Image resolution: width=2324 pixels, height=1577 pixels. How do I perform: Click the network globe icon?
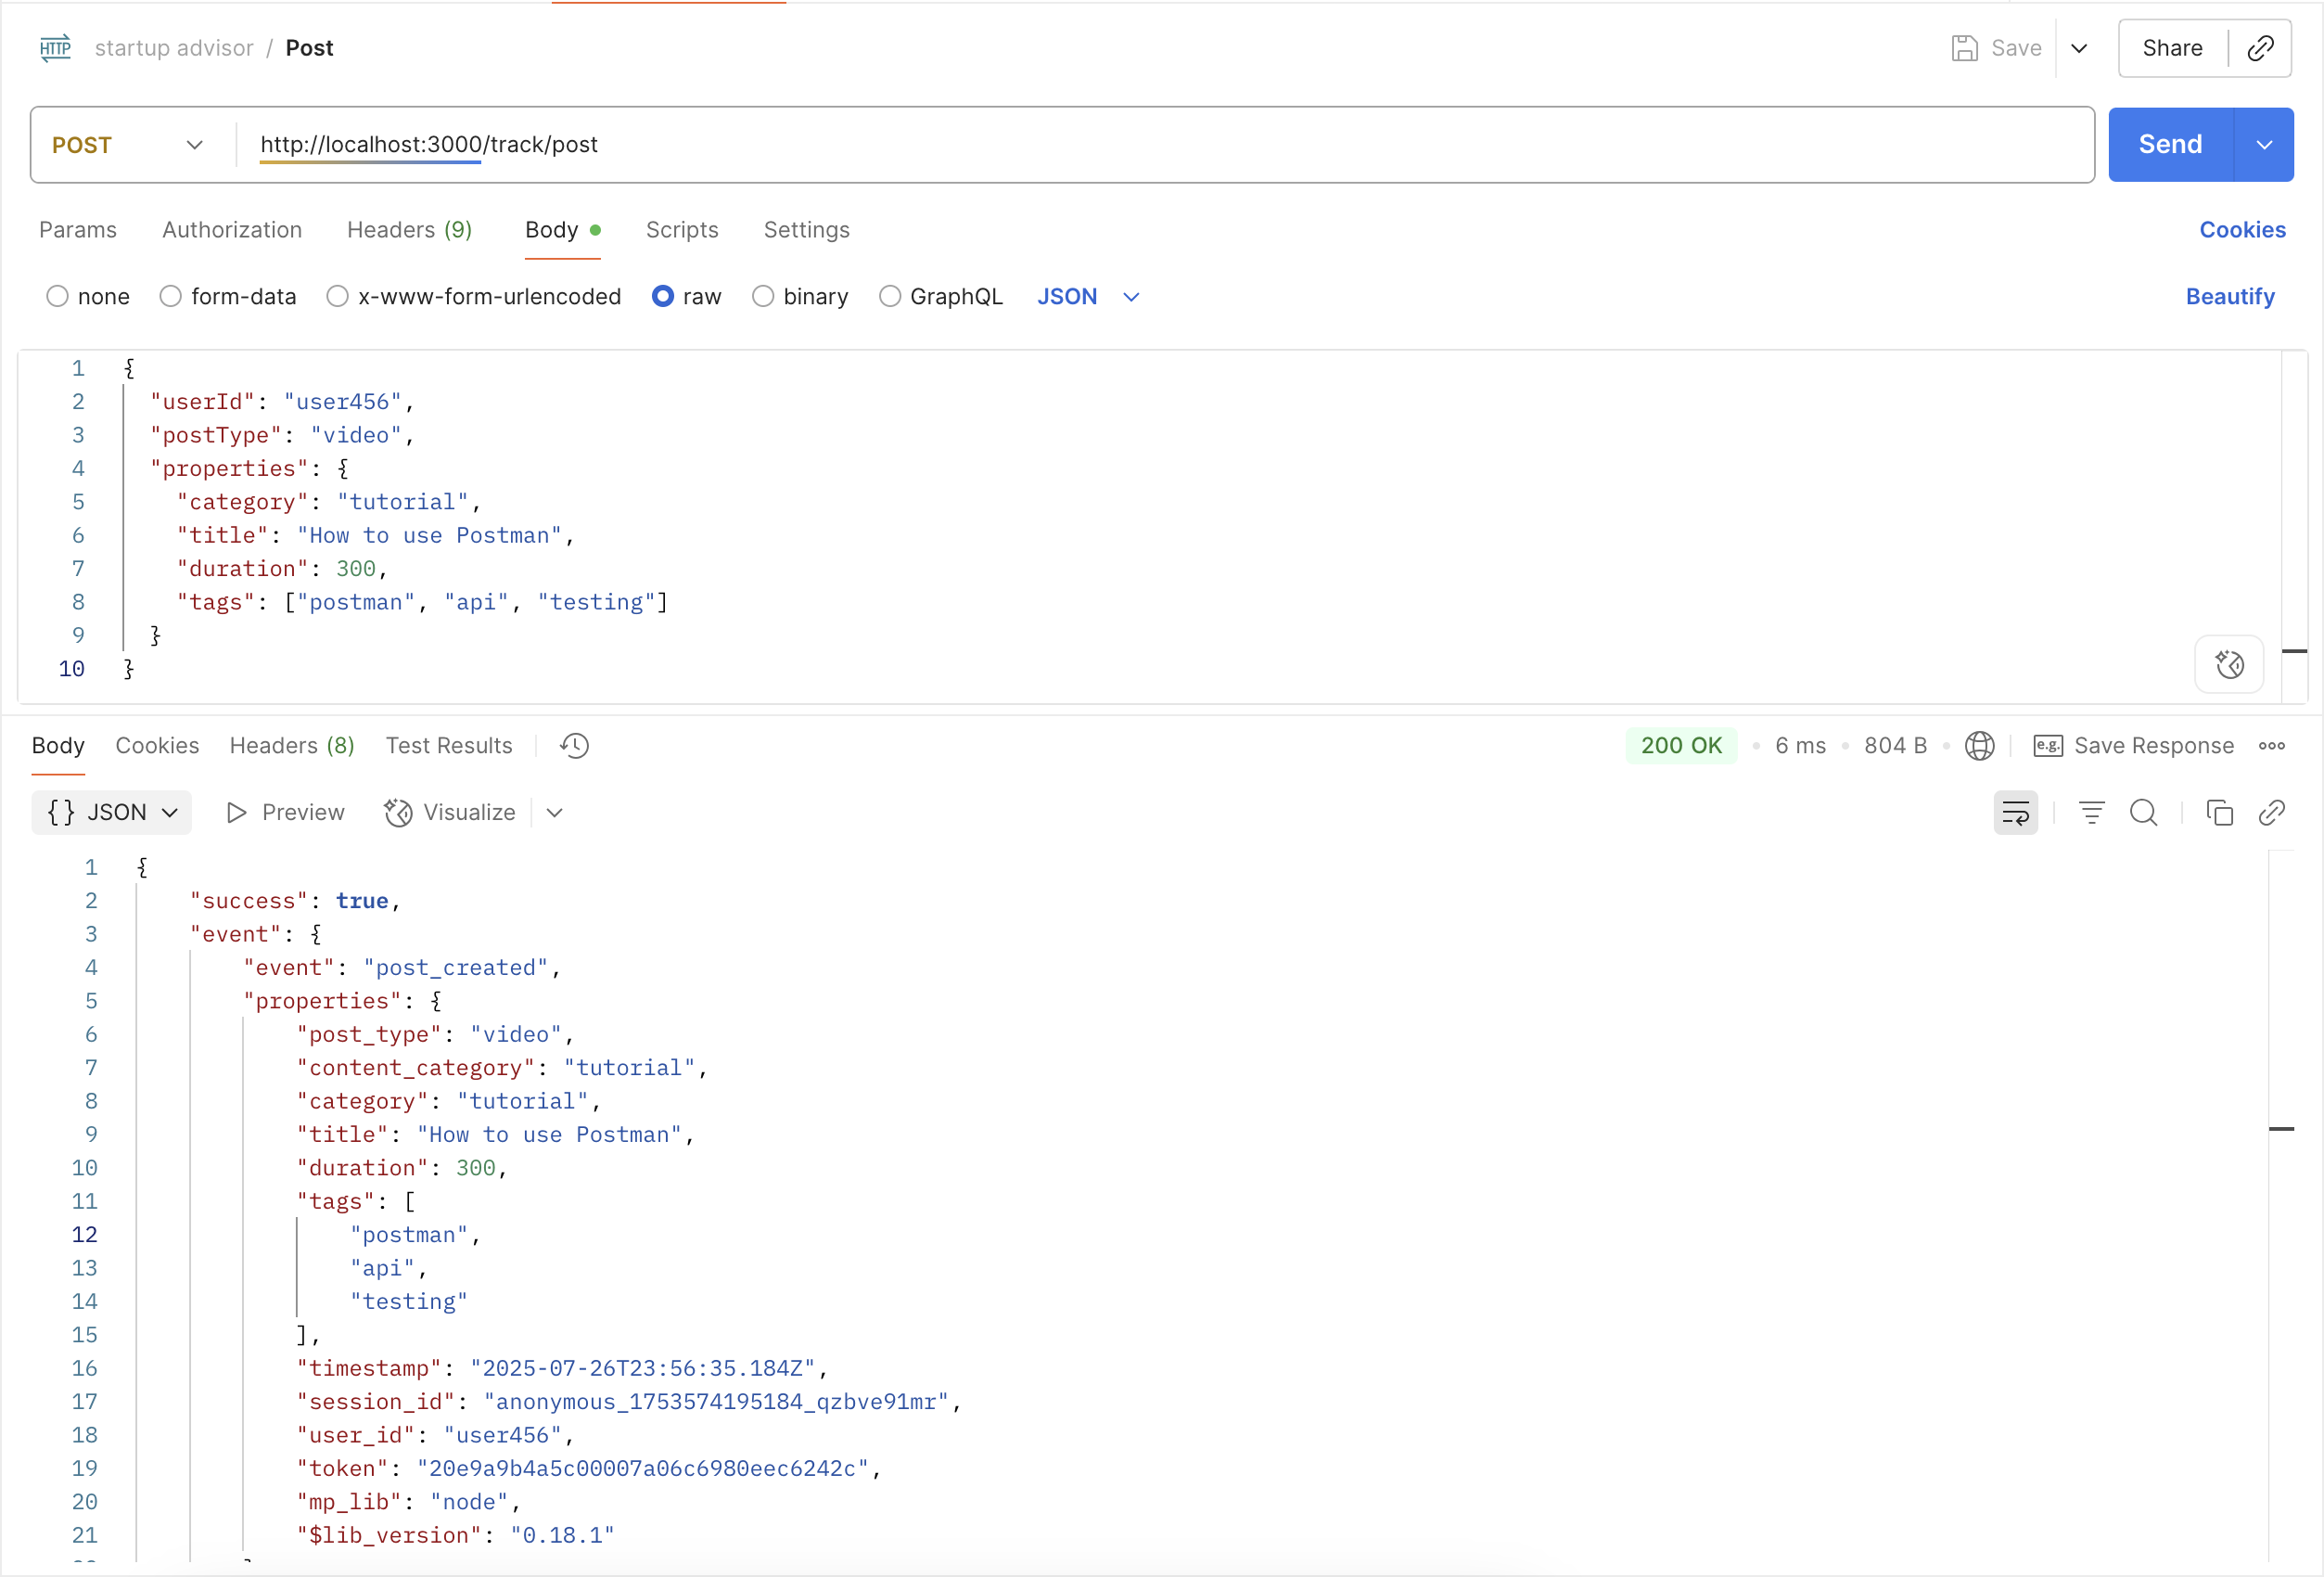tap(1979, 746)
